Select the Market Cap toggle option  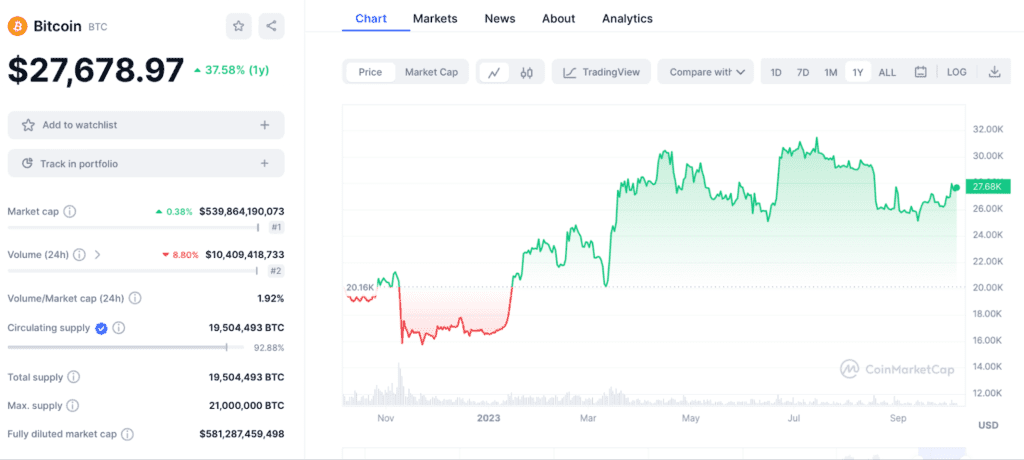(431, 73)
